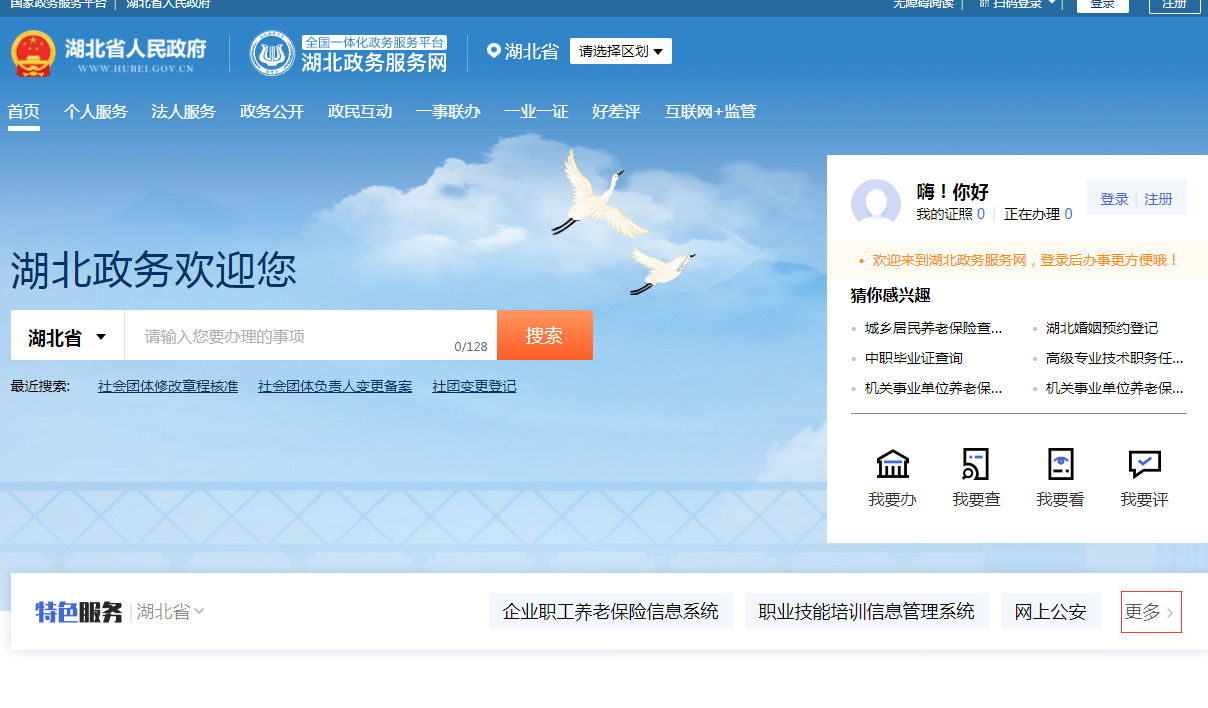Click the 我要评 feedback checkmark icon
The width and height of the screenshot is (1208, 708).
pyautogui.click(x=1143, y=462)
